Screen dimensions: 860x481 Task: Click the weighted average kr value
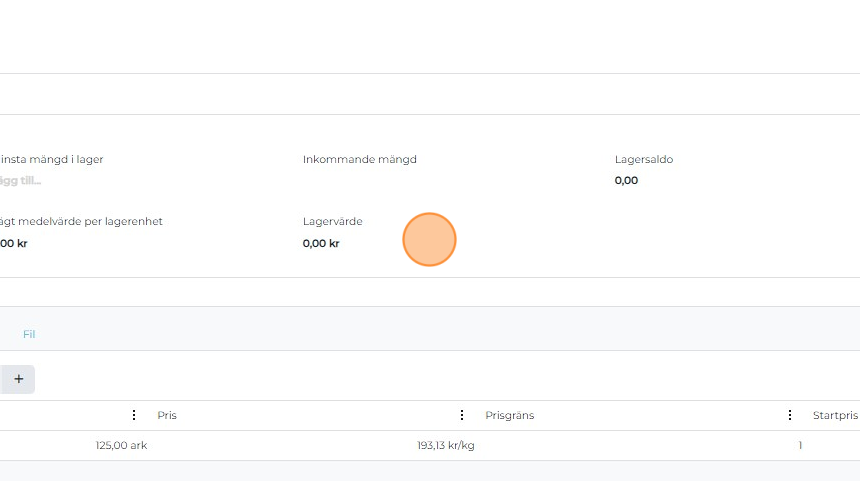(14, 243)
